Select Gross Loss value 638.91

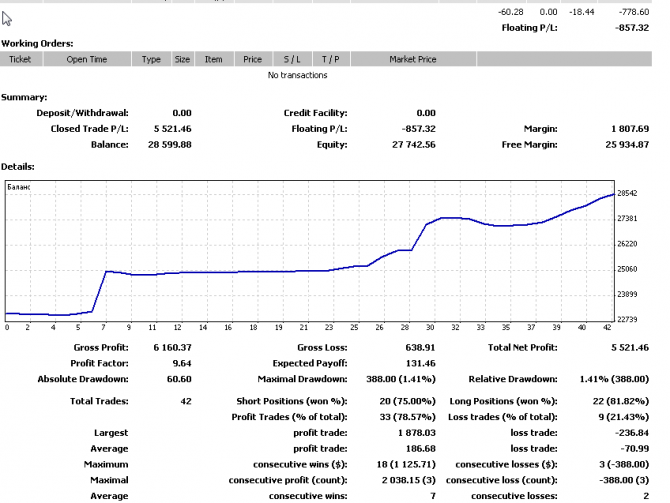420,348
